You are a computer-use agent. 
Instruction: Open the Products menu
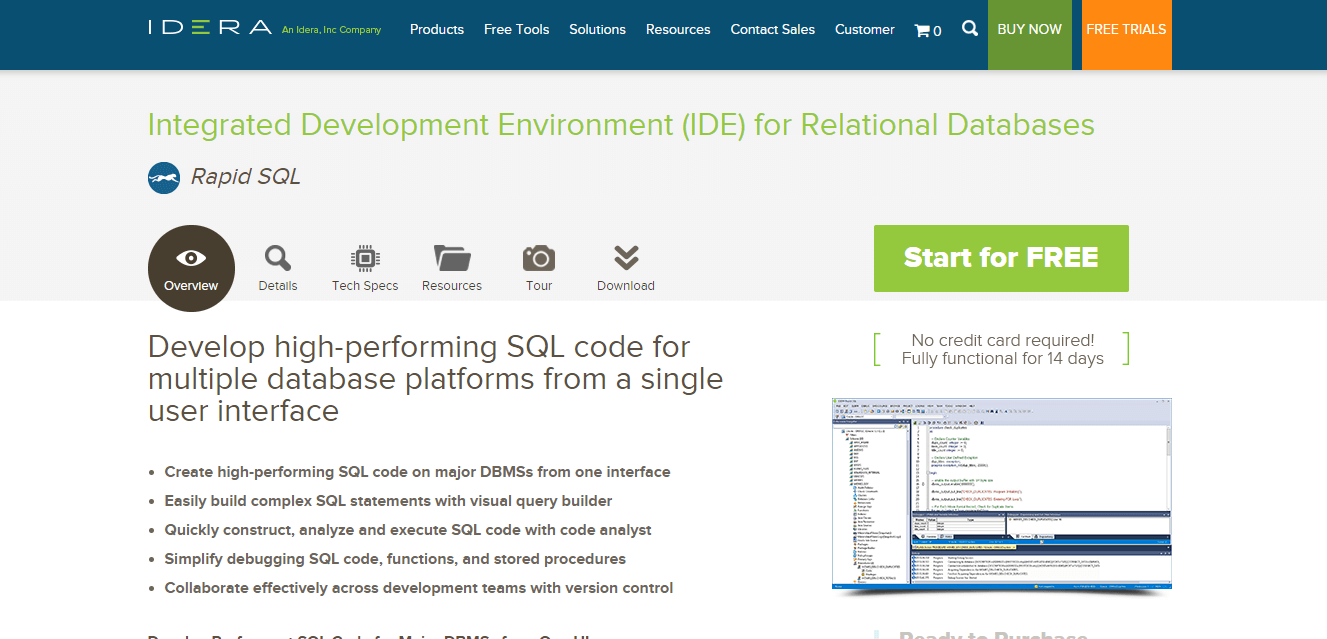point(437,29)
